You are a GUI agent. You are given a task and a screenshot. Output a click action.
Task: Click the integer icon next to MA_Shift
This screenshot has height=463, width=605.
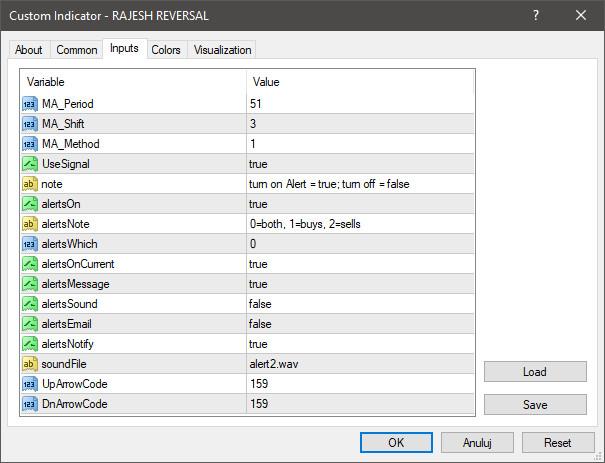point(30,124)
